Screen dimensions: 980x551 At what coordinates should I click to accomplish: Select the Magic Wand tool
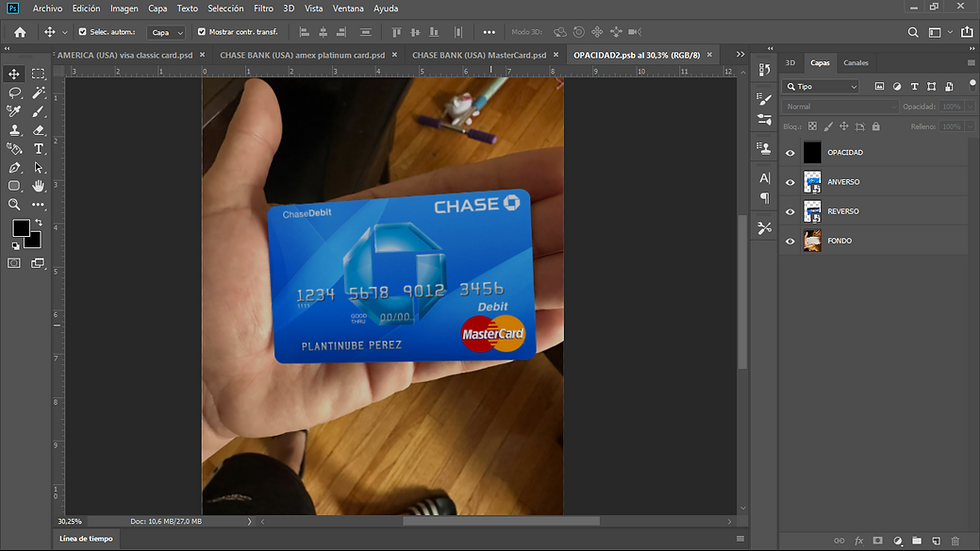[x=38, y=92]
